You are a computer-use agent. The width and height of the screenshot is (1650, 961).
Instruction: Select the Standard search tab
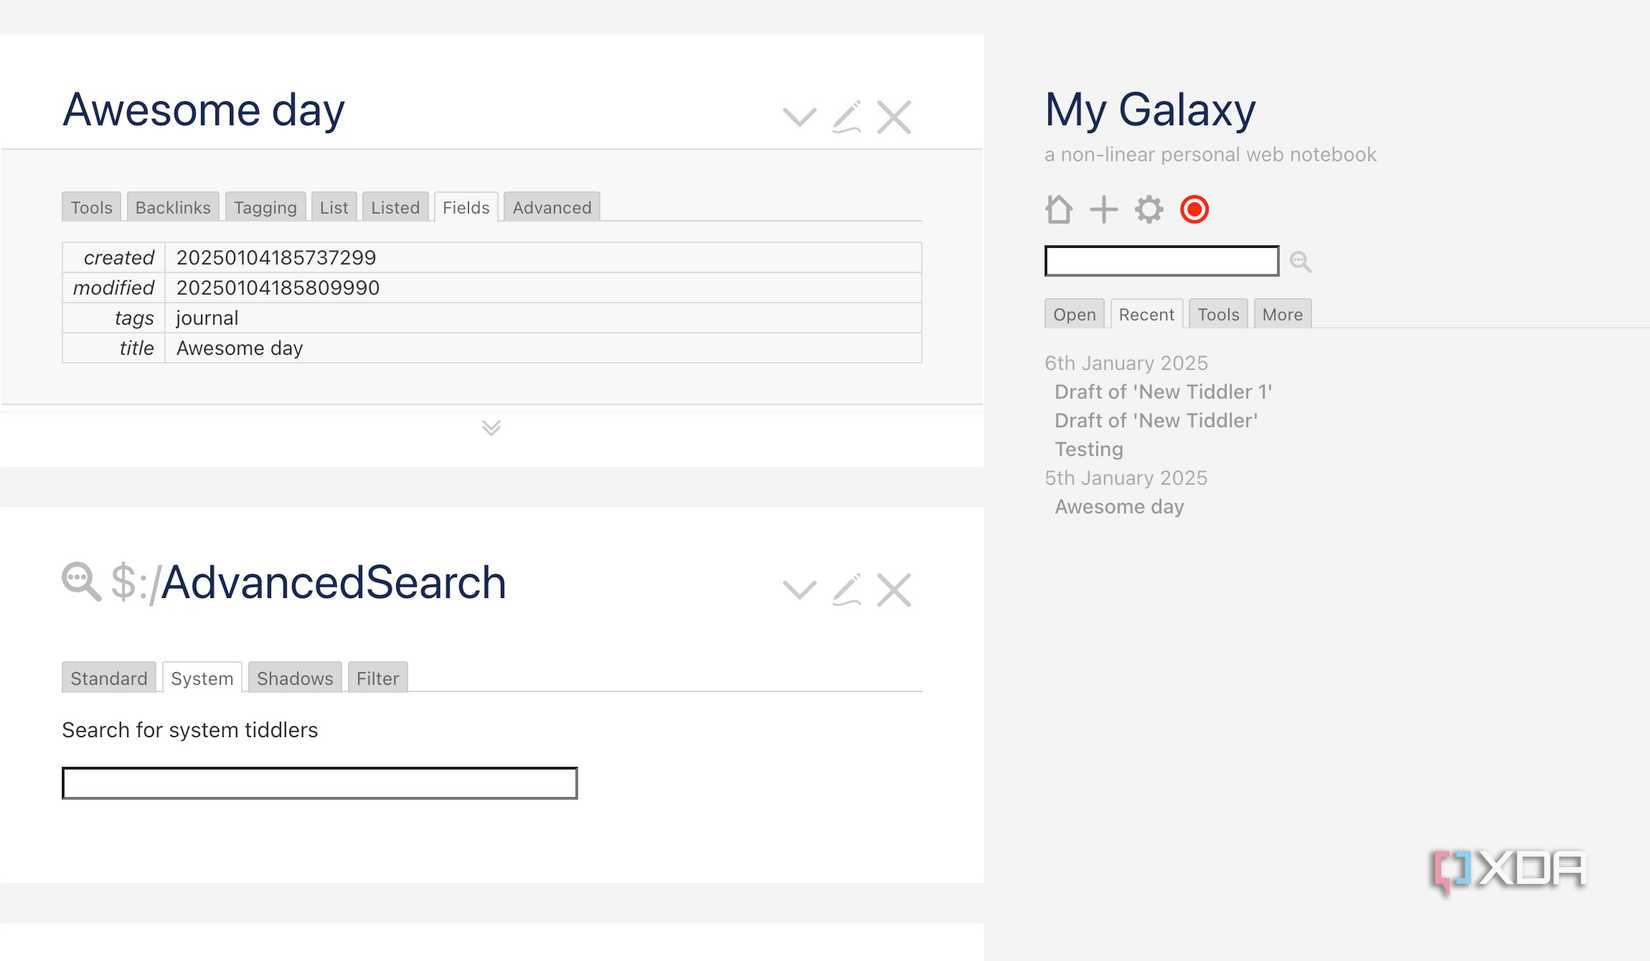(x=108, y=678)
